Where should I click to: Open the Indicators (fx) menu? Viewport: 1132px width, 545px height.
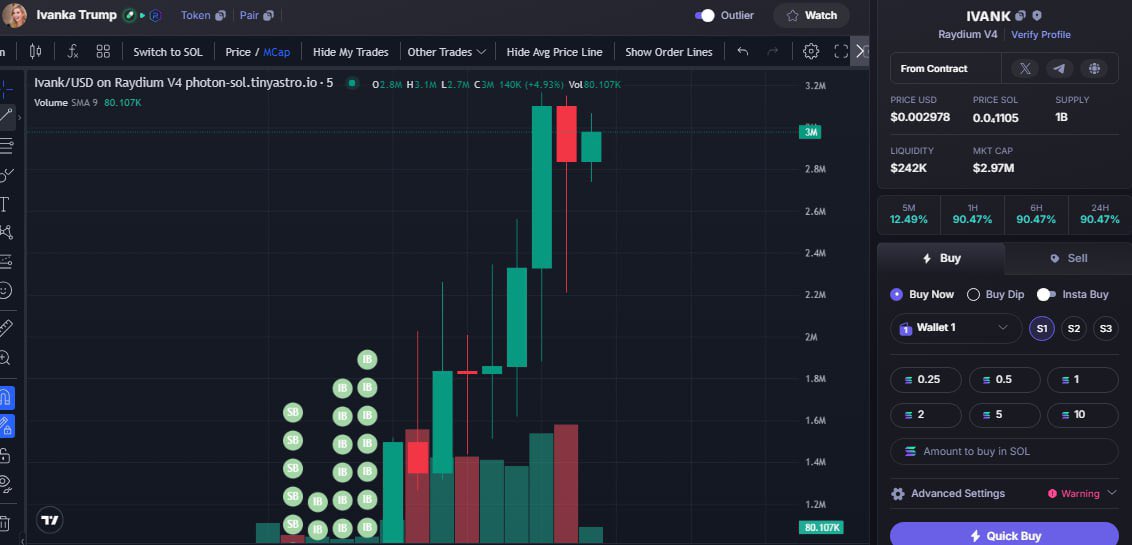tap(73, 51)
